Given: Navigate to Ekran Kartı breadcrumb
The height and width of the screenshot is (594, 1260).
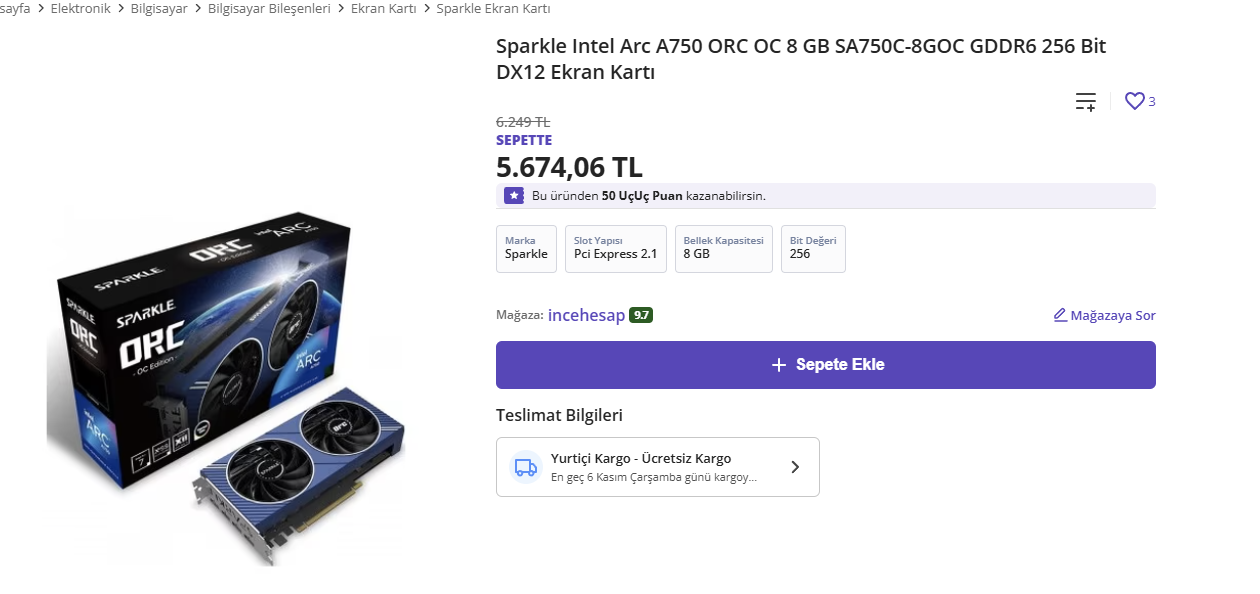Looking at the screenshot, I should click(383, 9).
